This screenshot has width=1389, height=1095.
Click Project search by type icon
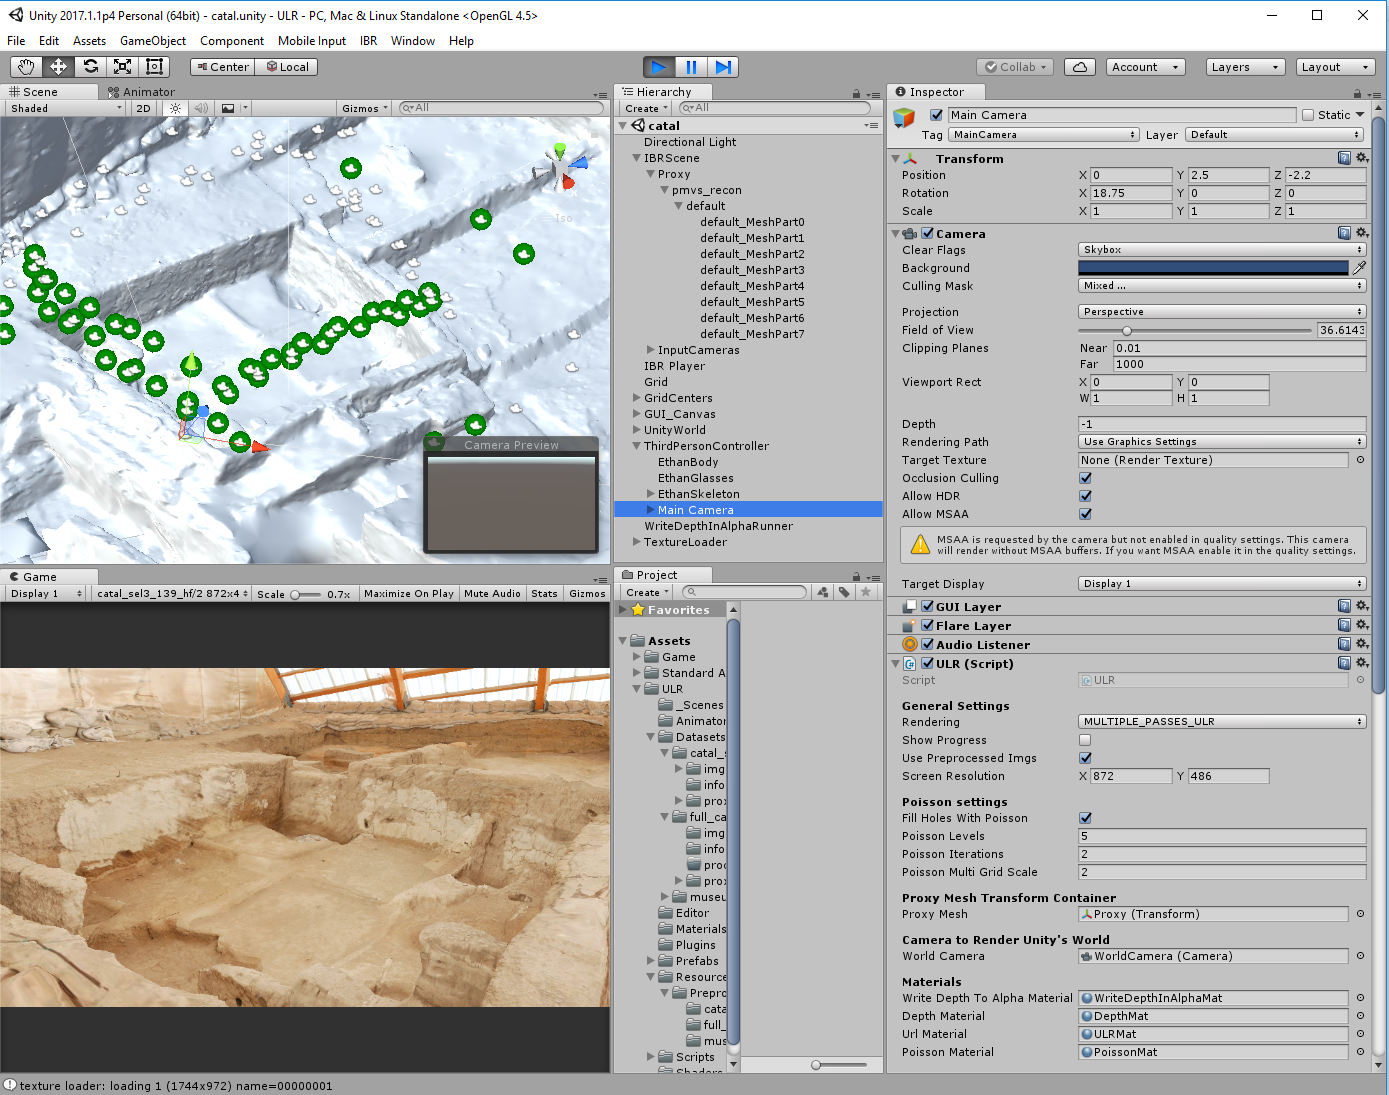click(x=822, y=592)
